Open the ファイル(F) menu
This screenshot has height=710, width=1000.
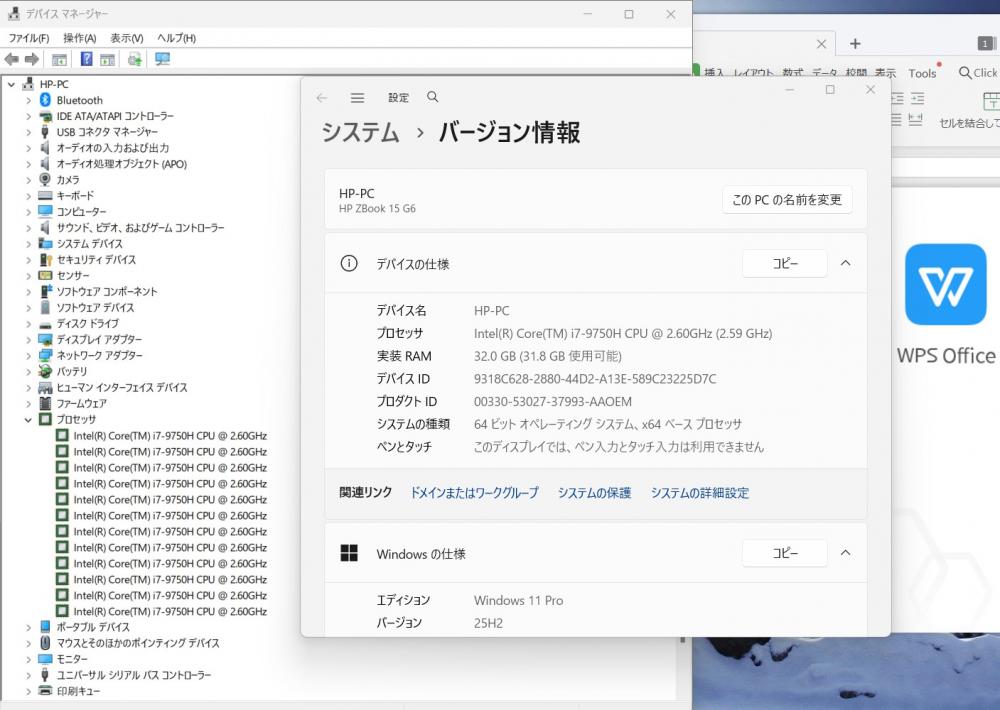pyautogui.click(x=29, y=38)
